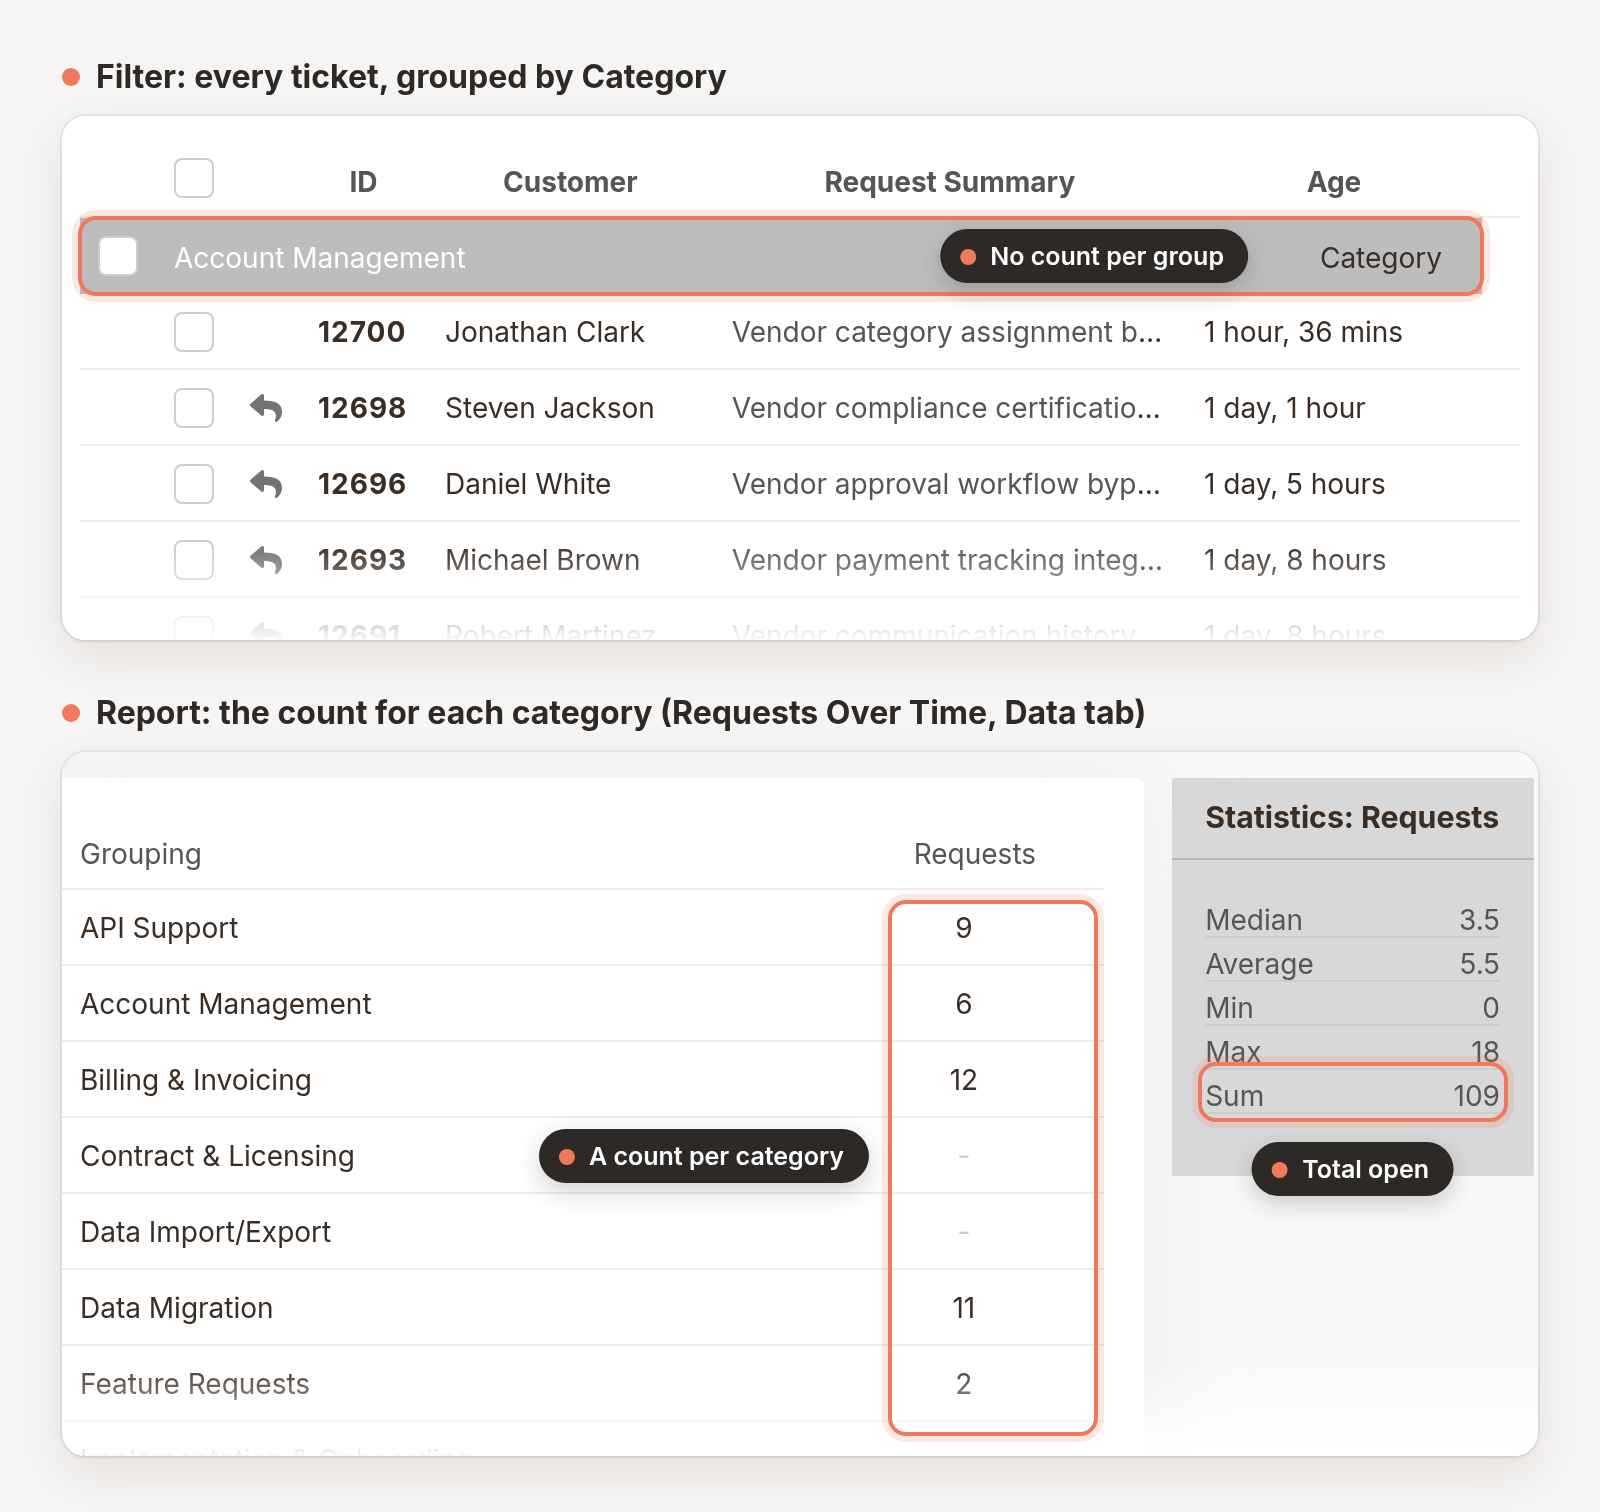Open ticket ID 12693

coord(361,560)
